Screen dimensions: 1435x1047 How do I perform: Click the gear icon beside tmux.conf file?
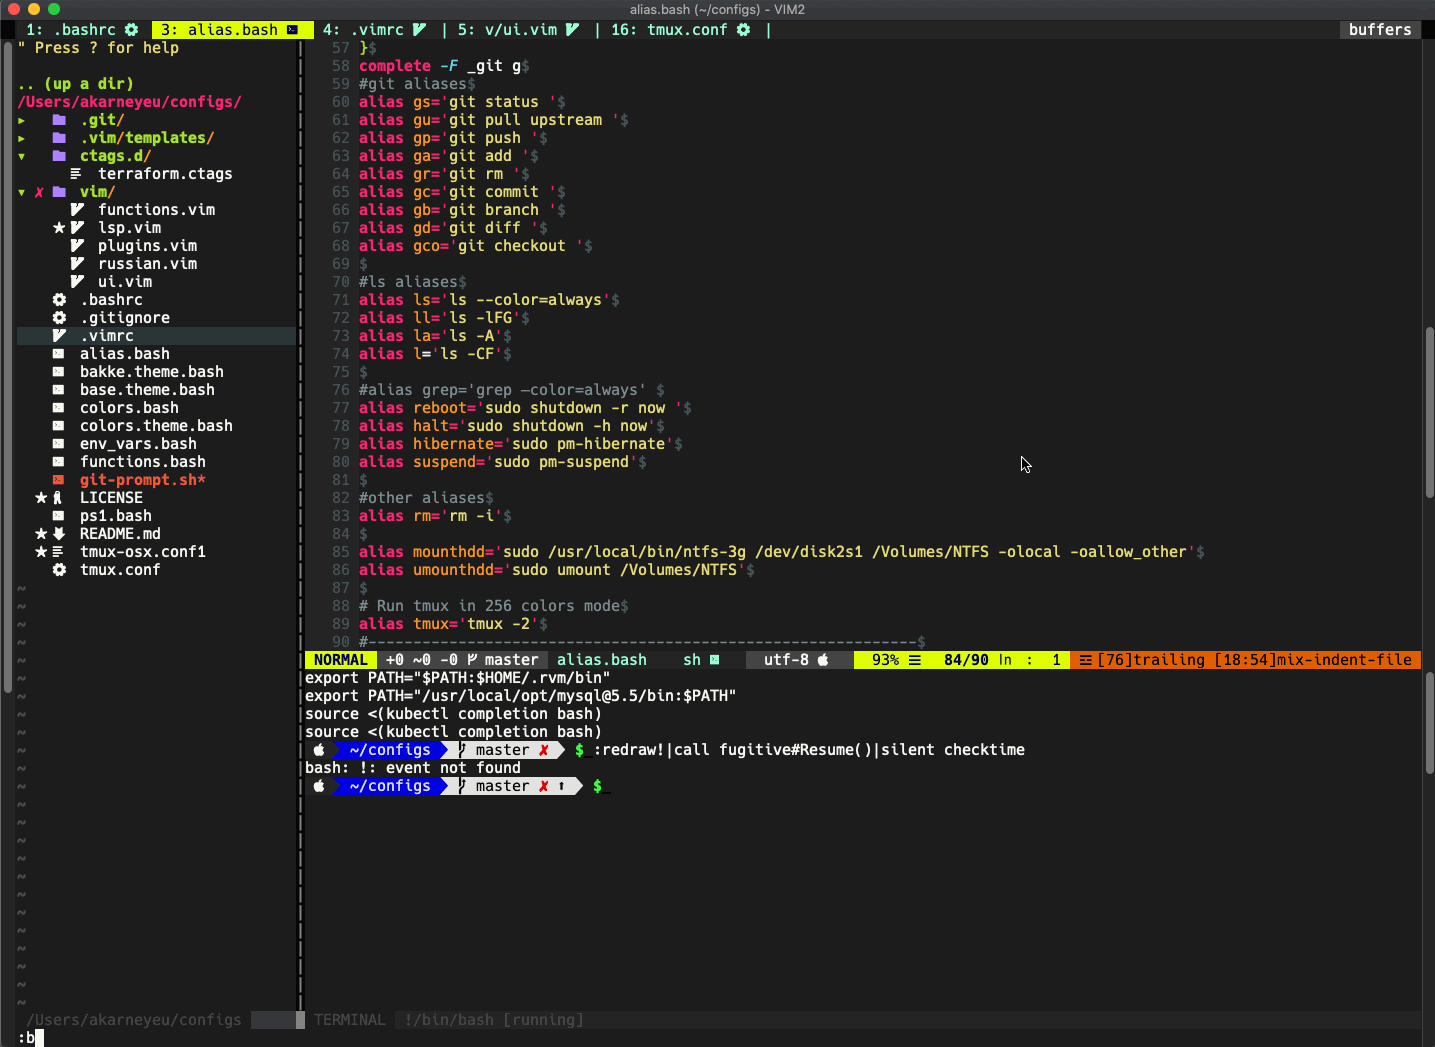tap(59, 570)
